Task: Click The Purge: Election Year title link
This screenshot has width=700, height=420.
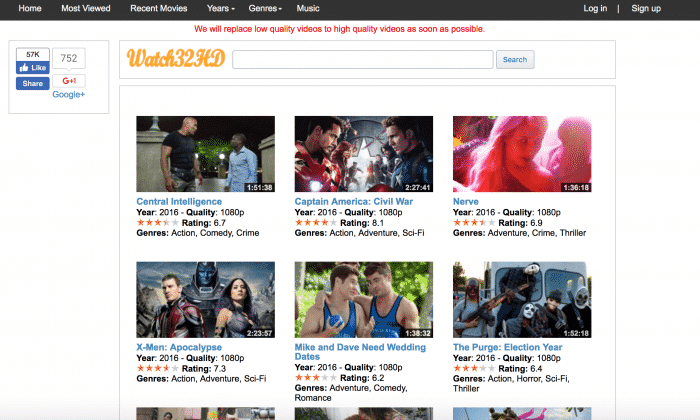Action: (x=508, y=347)
